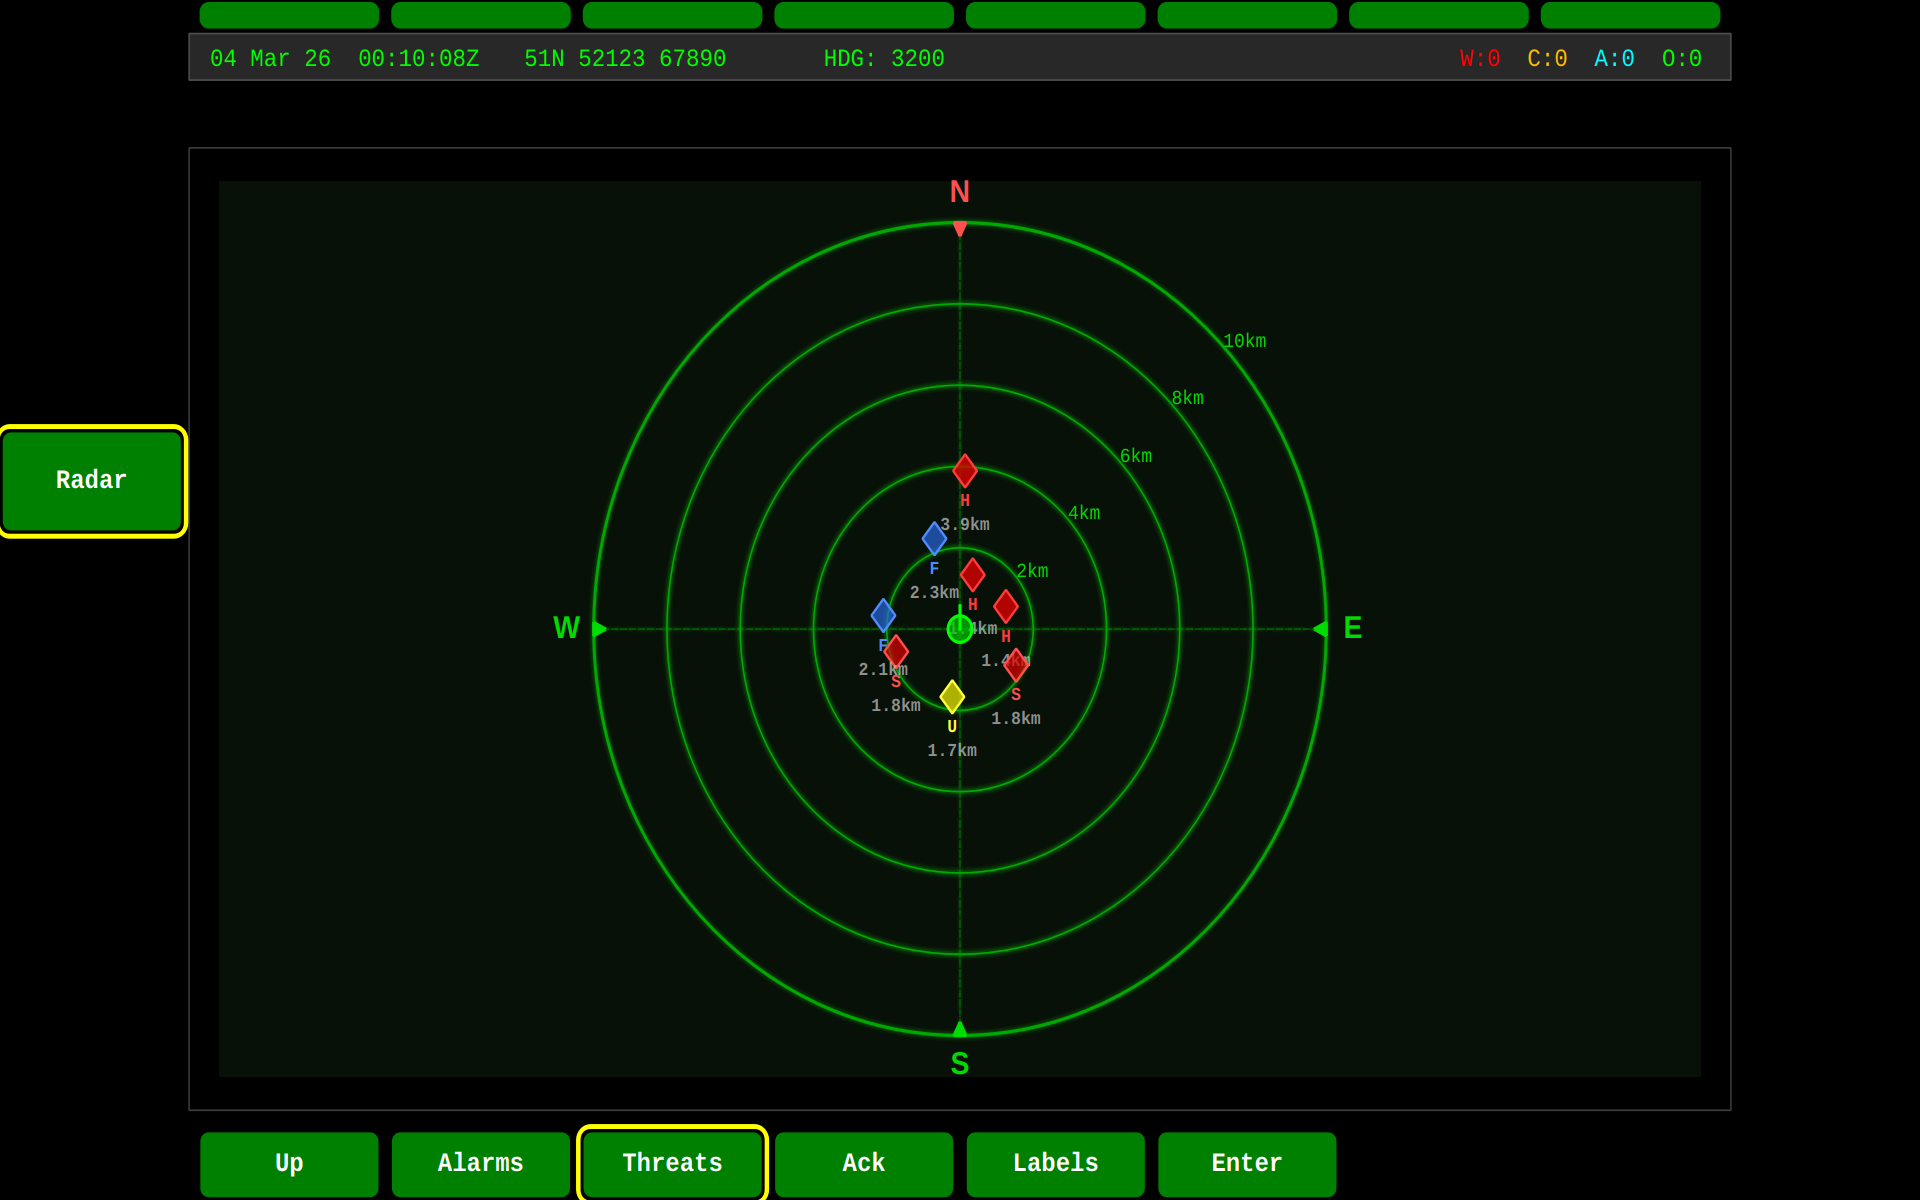Click the rightmost top function key button
Screen dimensions: 1920x1200
[x=1630, y=15]
